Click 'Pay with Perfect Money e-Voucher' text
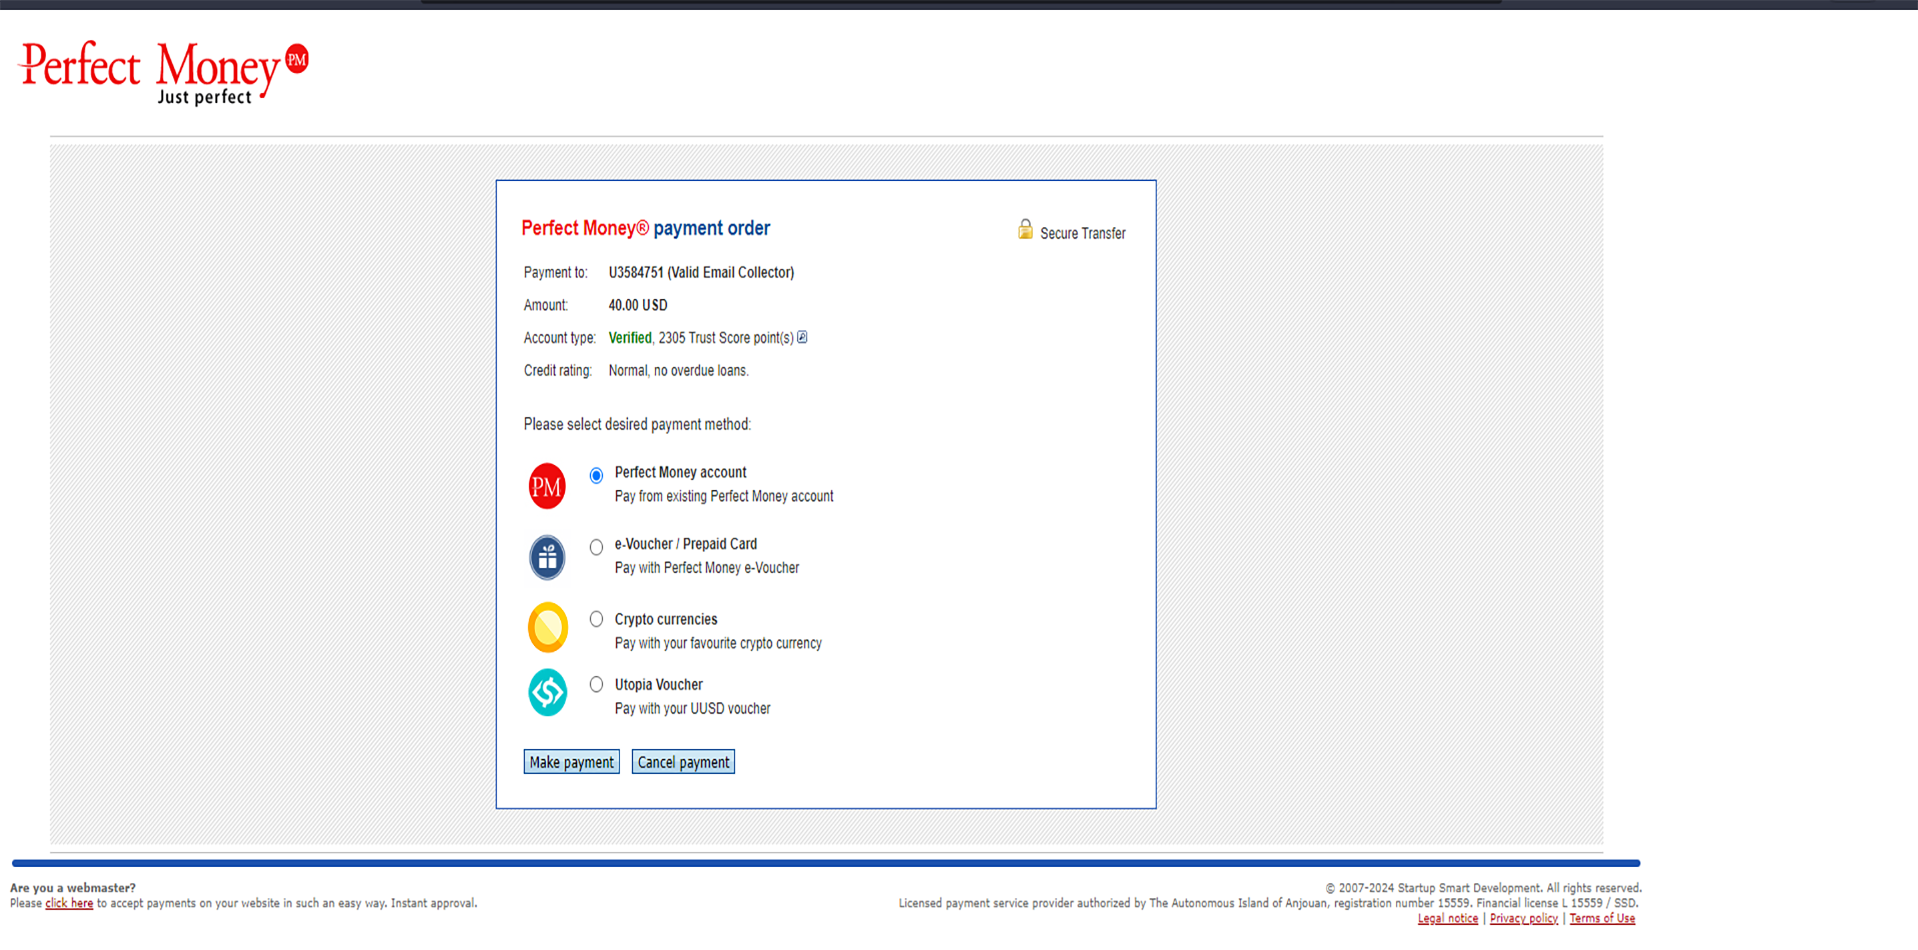The height and width of the screenshot is (950, 1918). tap(707, 568)
